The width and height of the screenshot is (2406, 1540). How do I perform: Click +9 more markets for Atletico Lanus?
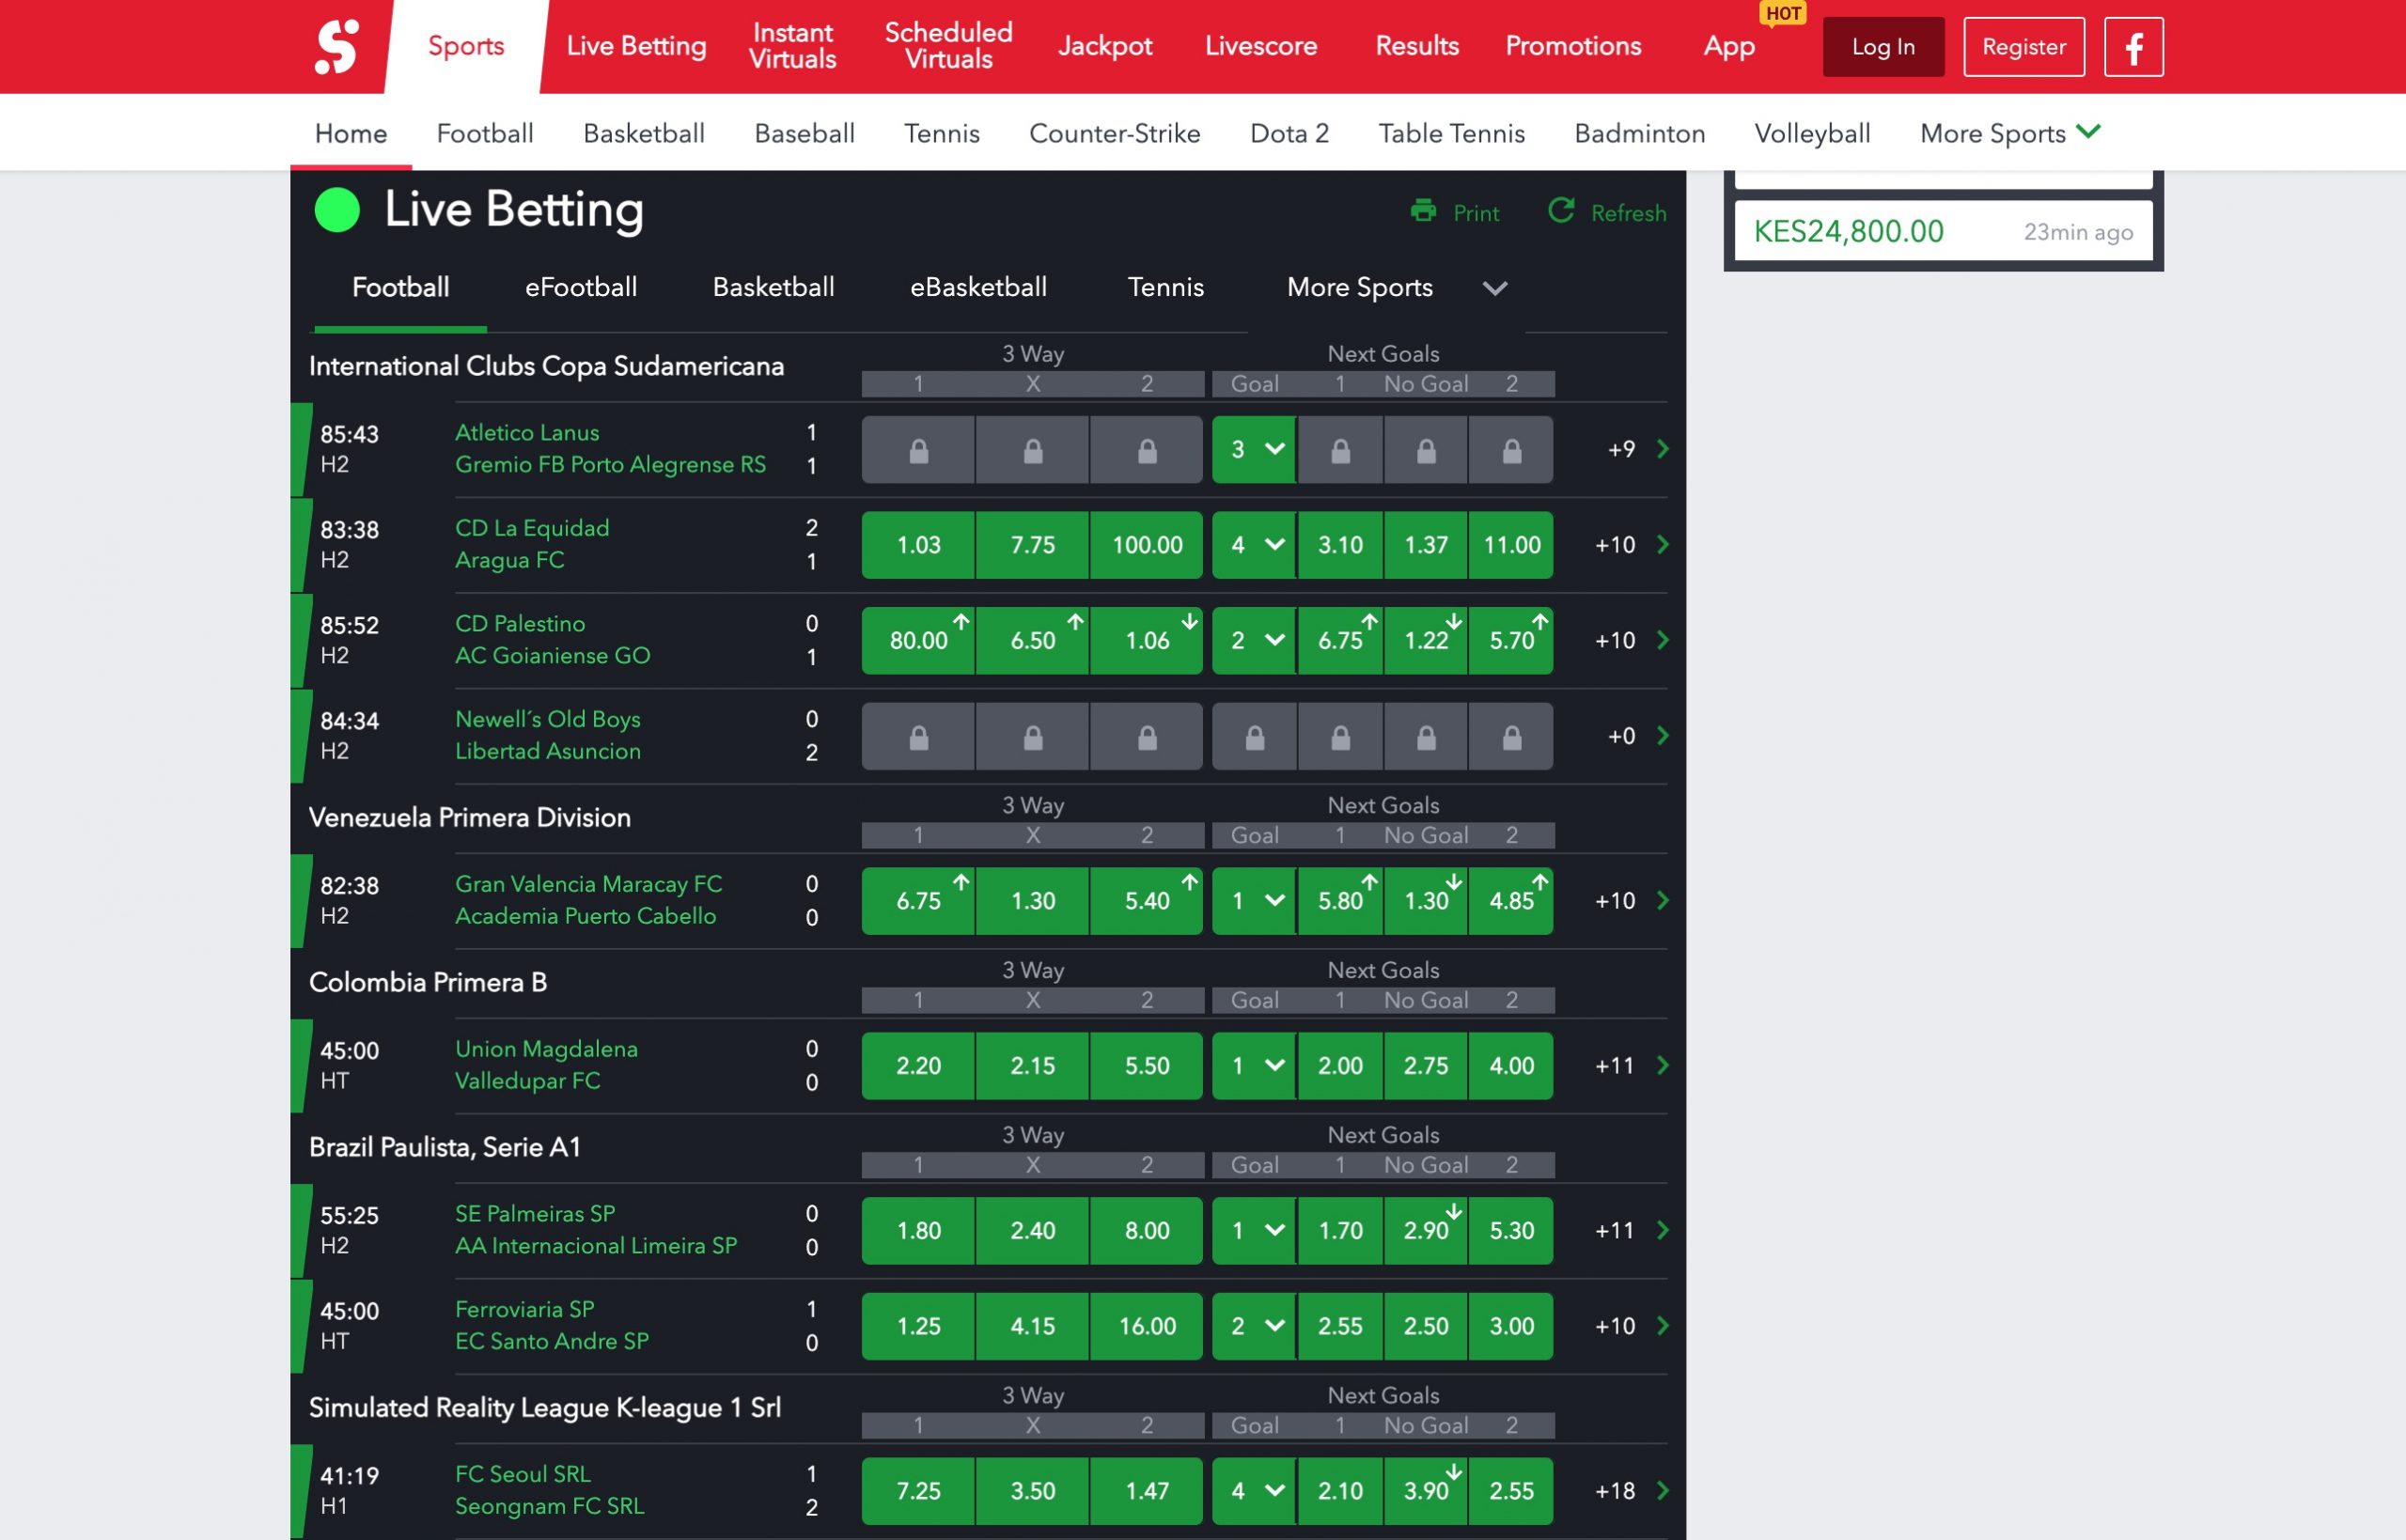[x=1621, y=450]
